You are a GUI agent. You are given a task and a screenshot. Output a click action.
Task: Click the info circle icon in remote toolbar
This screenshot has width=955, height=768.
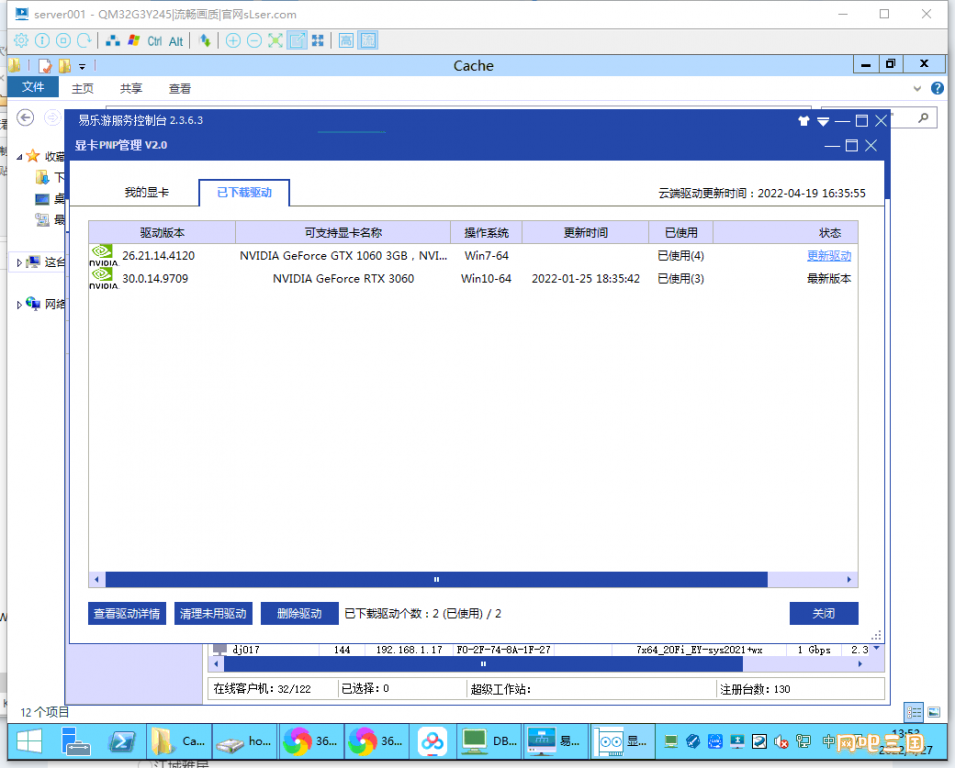(x=42, y=41)
